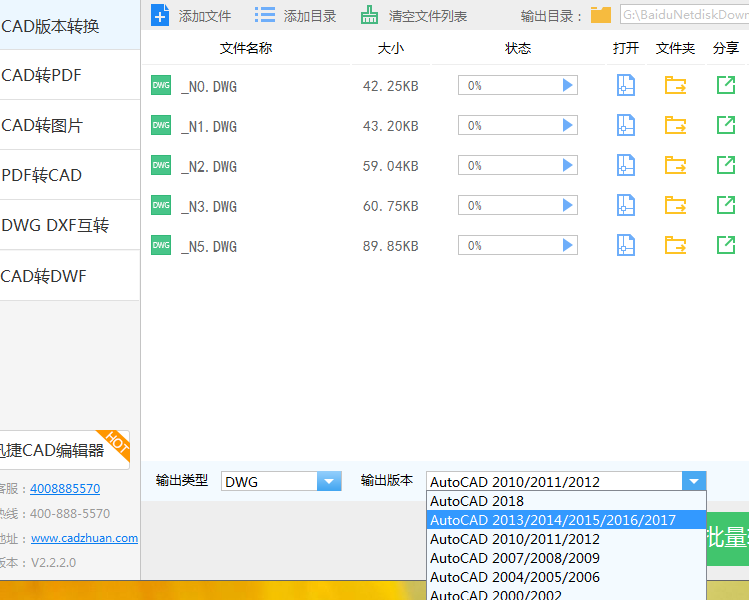
Task: Select the _N3.DWG file name
Action: (209, 207)
